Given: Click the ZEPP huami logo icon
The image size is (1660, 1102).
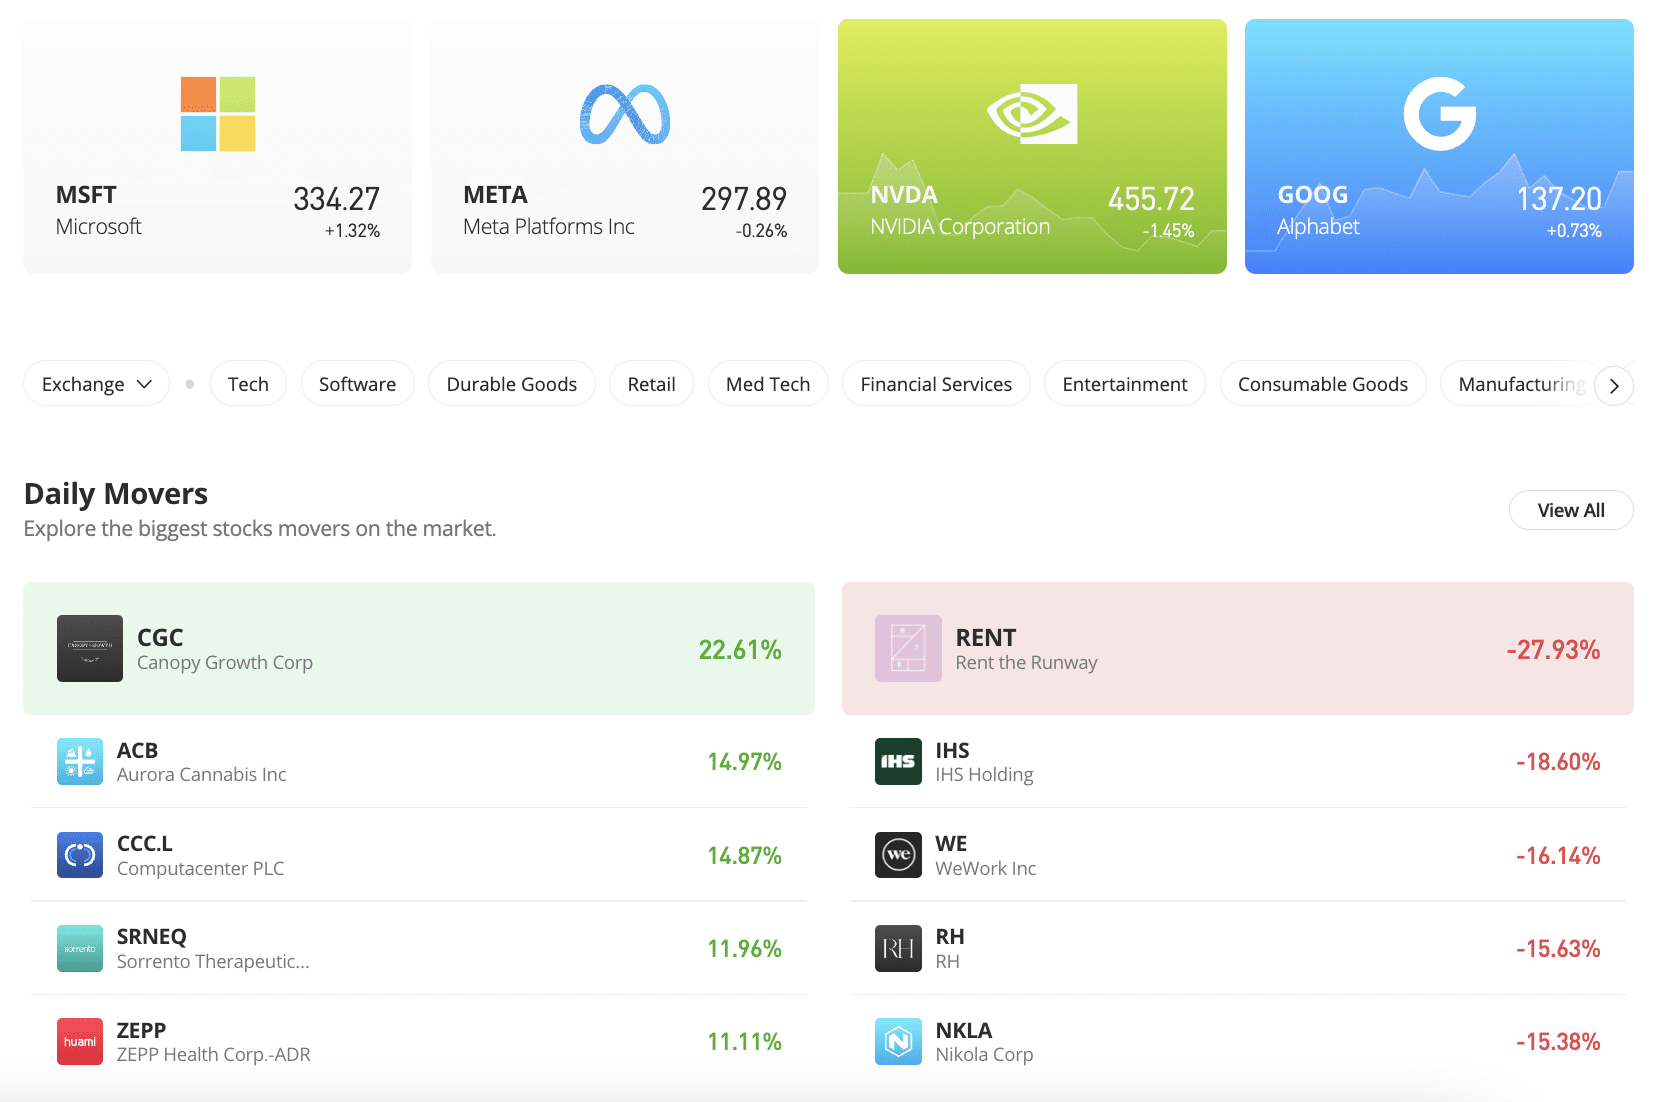Looking at the screenshot, I should click(80, 1041).
